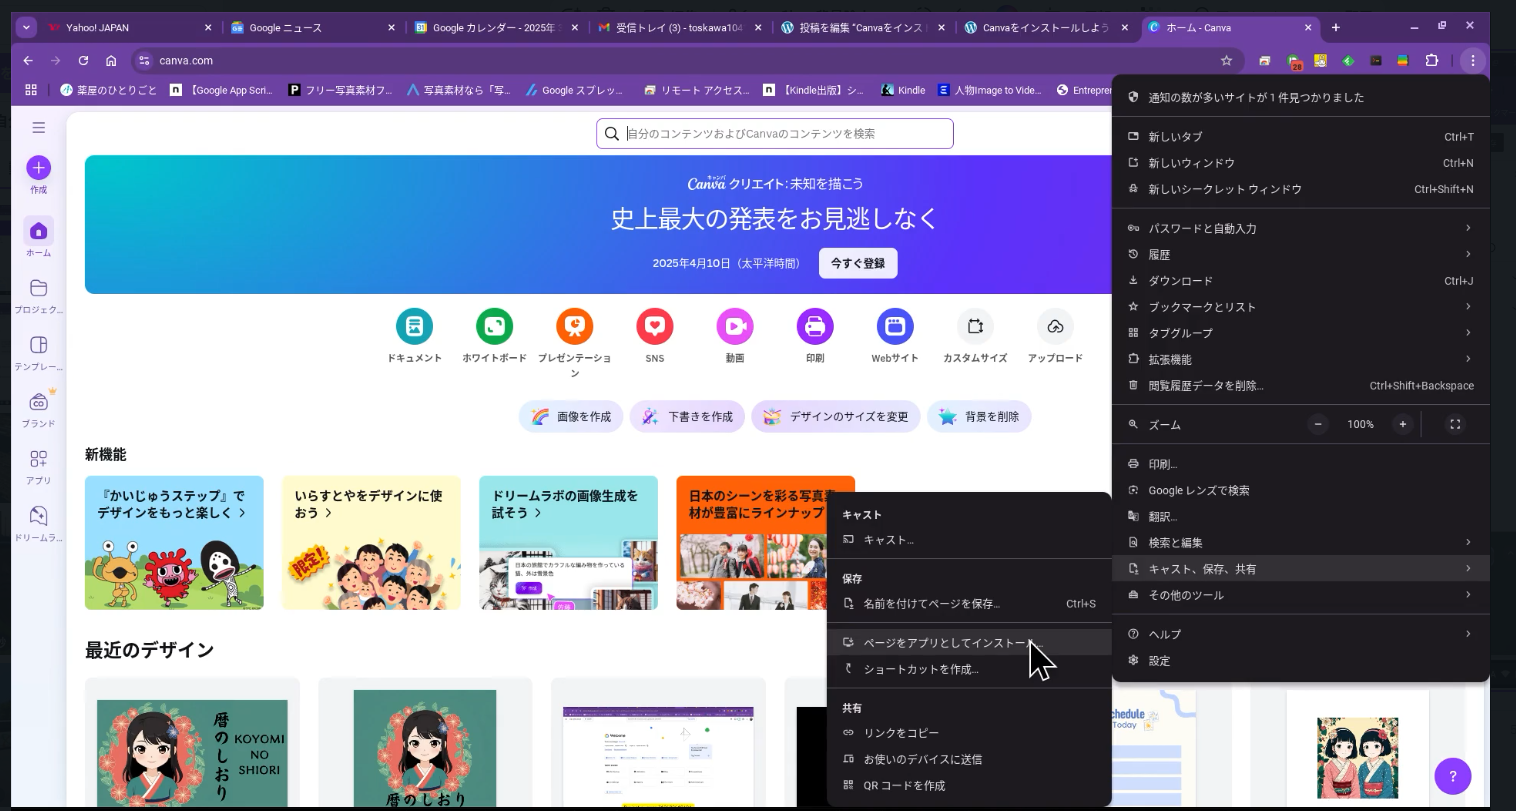Screen dimensions: 1516x811
Task: Toggle fullscreen mode in Chrome zoom row
Action: [1455, 424]
